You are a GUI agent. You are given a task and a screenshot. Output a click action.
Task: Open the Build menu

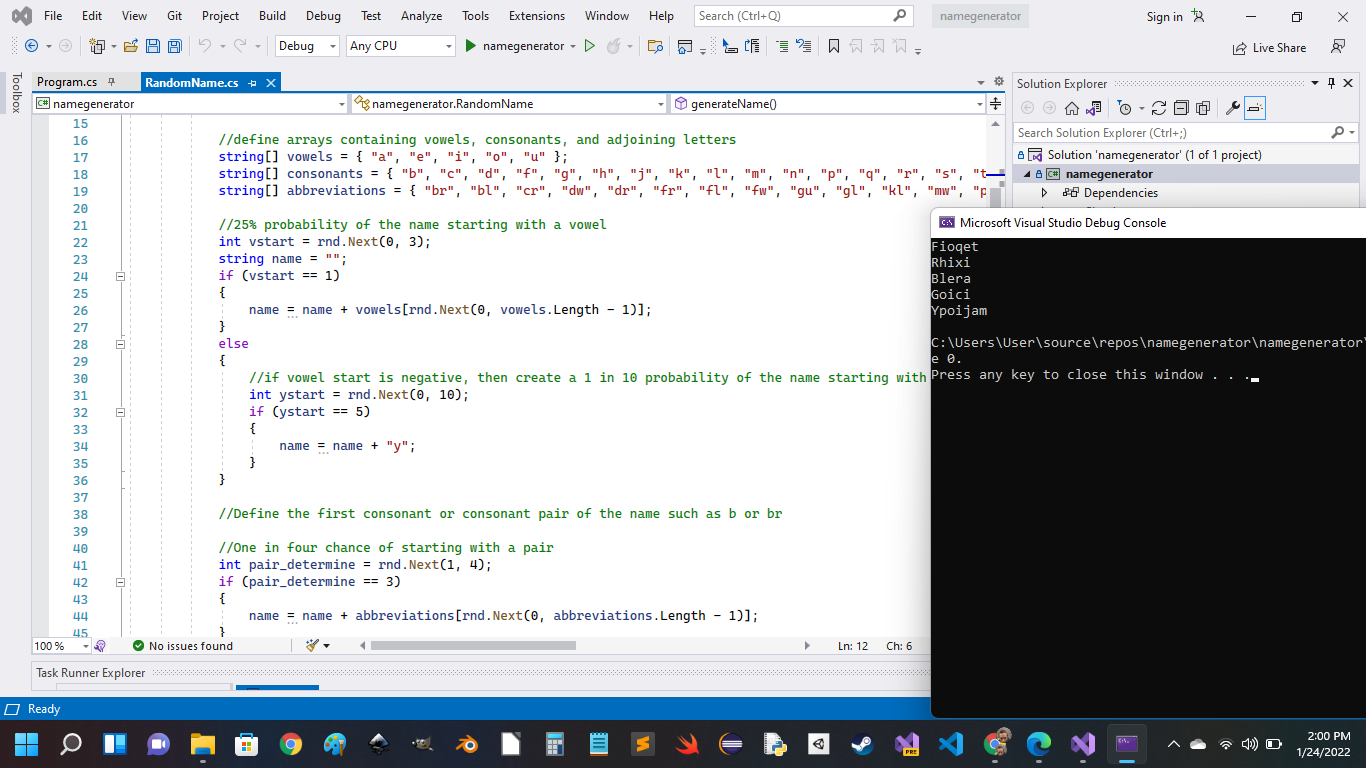click(x=272, y=16)
